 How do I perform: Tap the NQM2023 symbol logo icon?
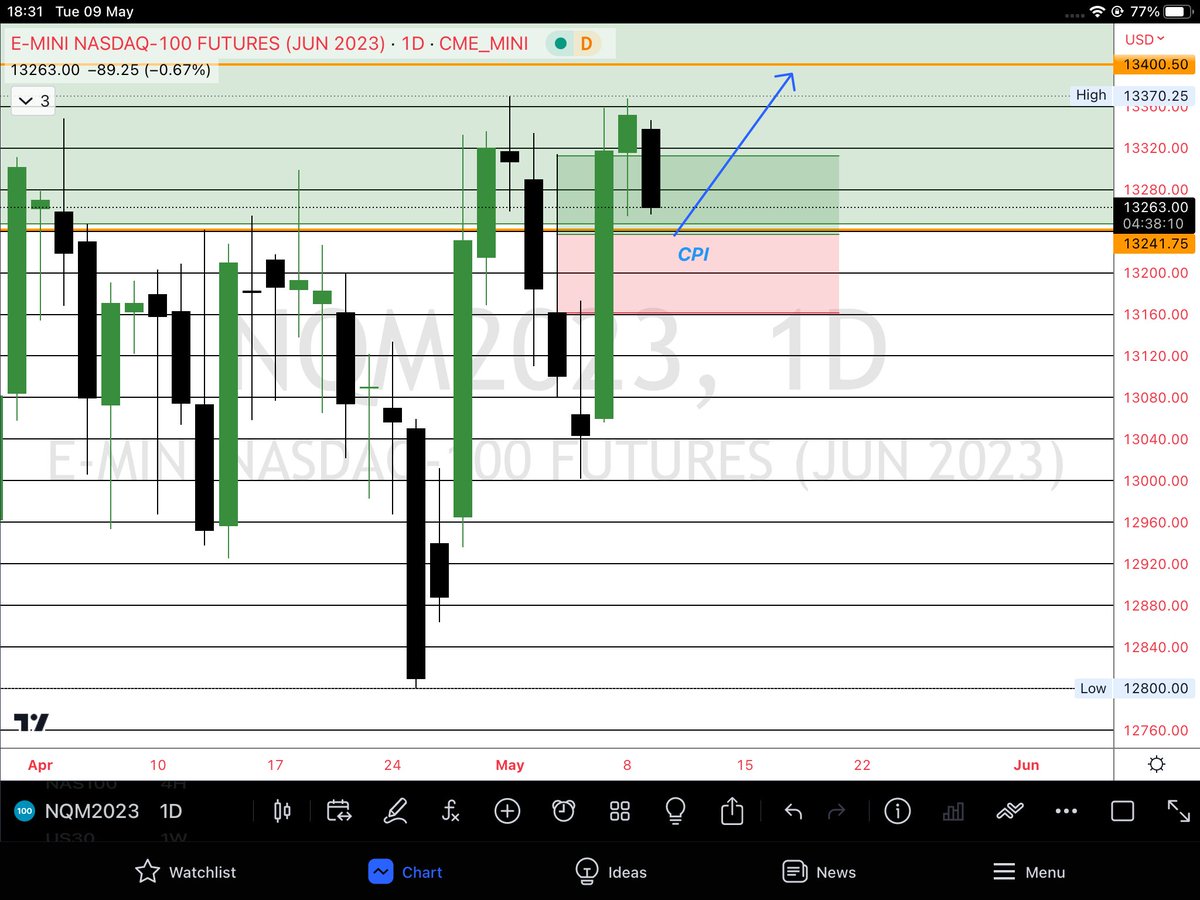click(x=24, y=811)
